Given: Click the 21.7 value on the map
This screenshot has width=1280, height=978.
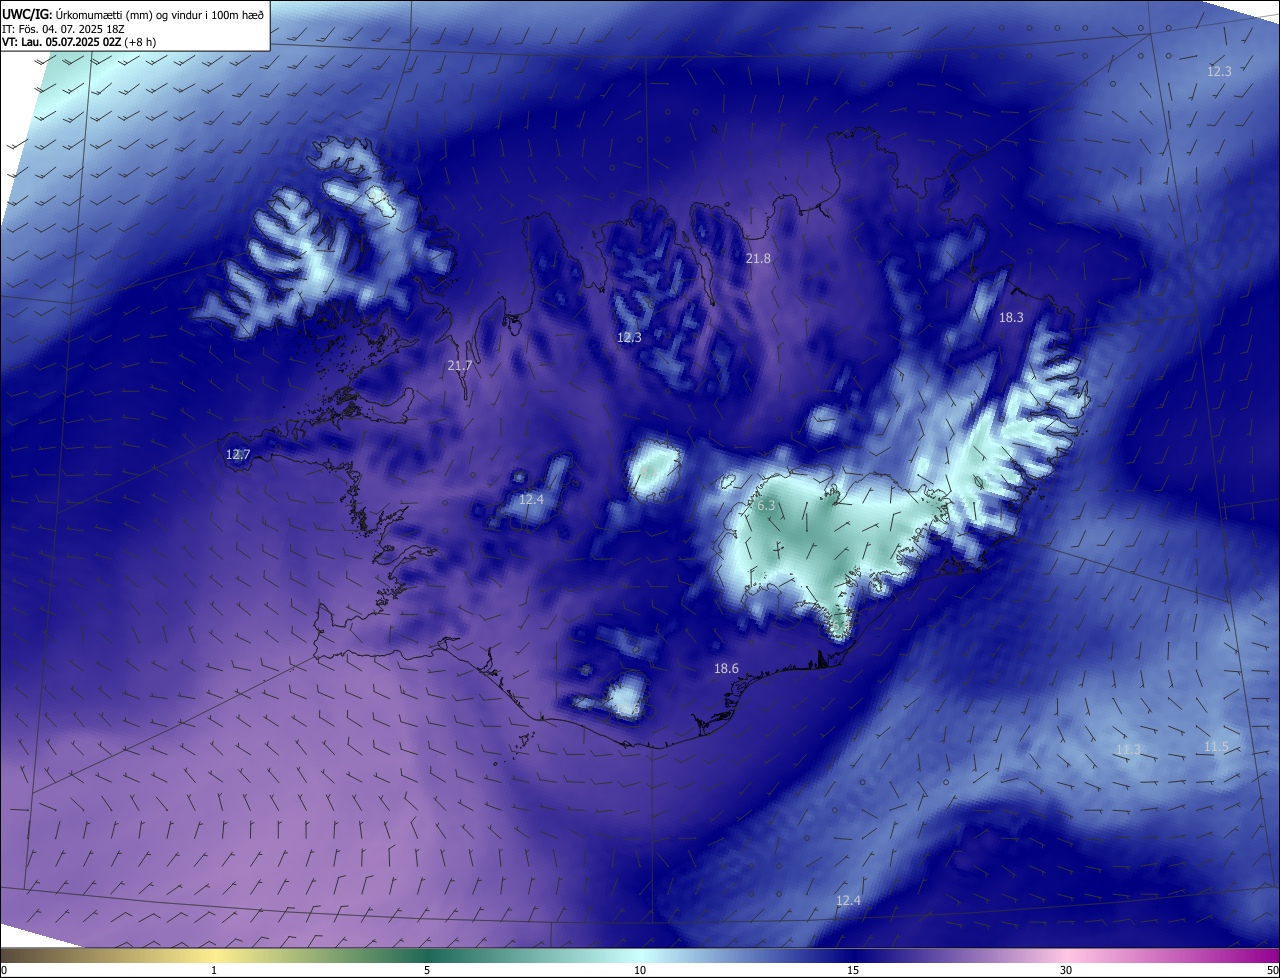Looking at the screenshot, I should pos(459,366).
